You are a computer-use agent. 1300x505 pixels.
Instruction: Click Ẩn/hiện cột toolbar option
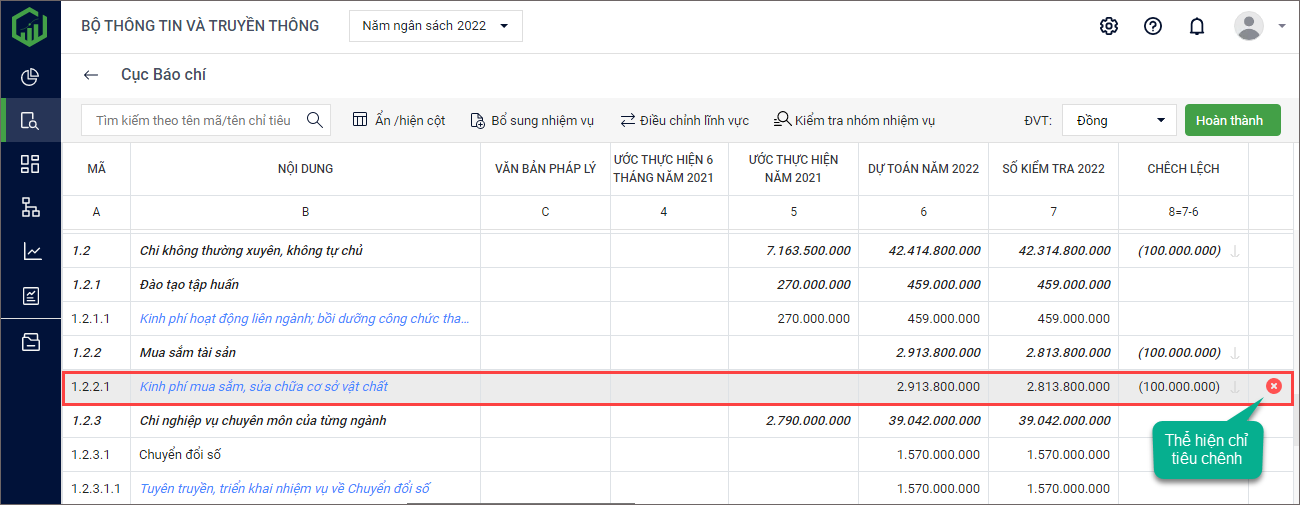coord(399,120)
